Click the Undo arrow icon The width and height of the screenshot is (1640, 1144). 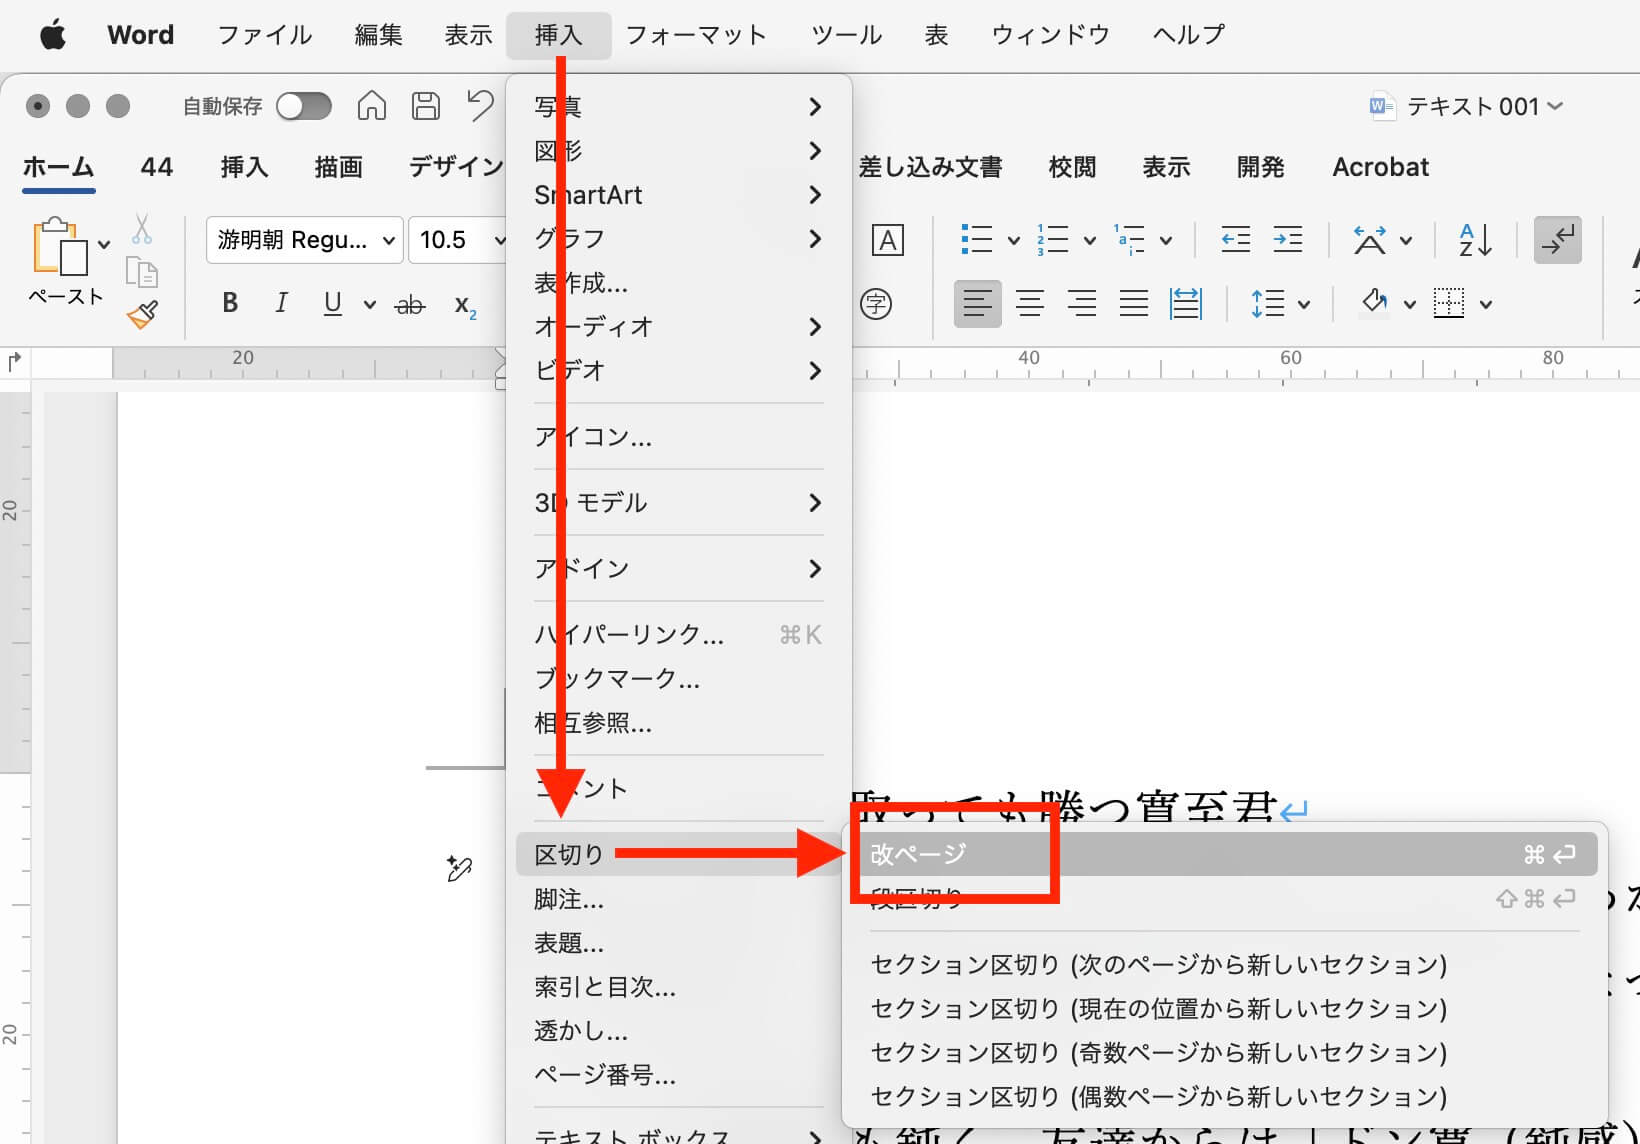[480, 105]
